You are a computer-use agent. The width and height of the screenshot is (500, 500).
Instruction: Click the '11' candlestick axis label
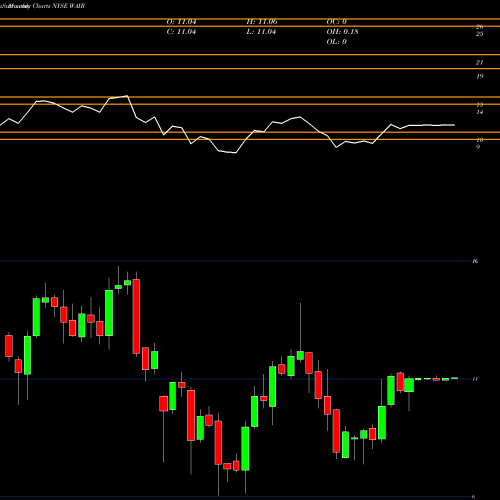click(475, 379)
